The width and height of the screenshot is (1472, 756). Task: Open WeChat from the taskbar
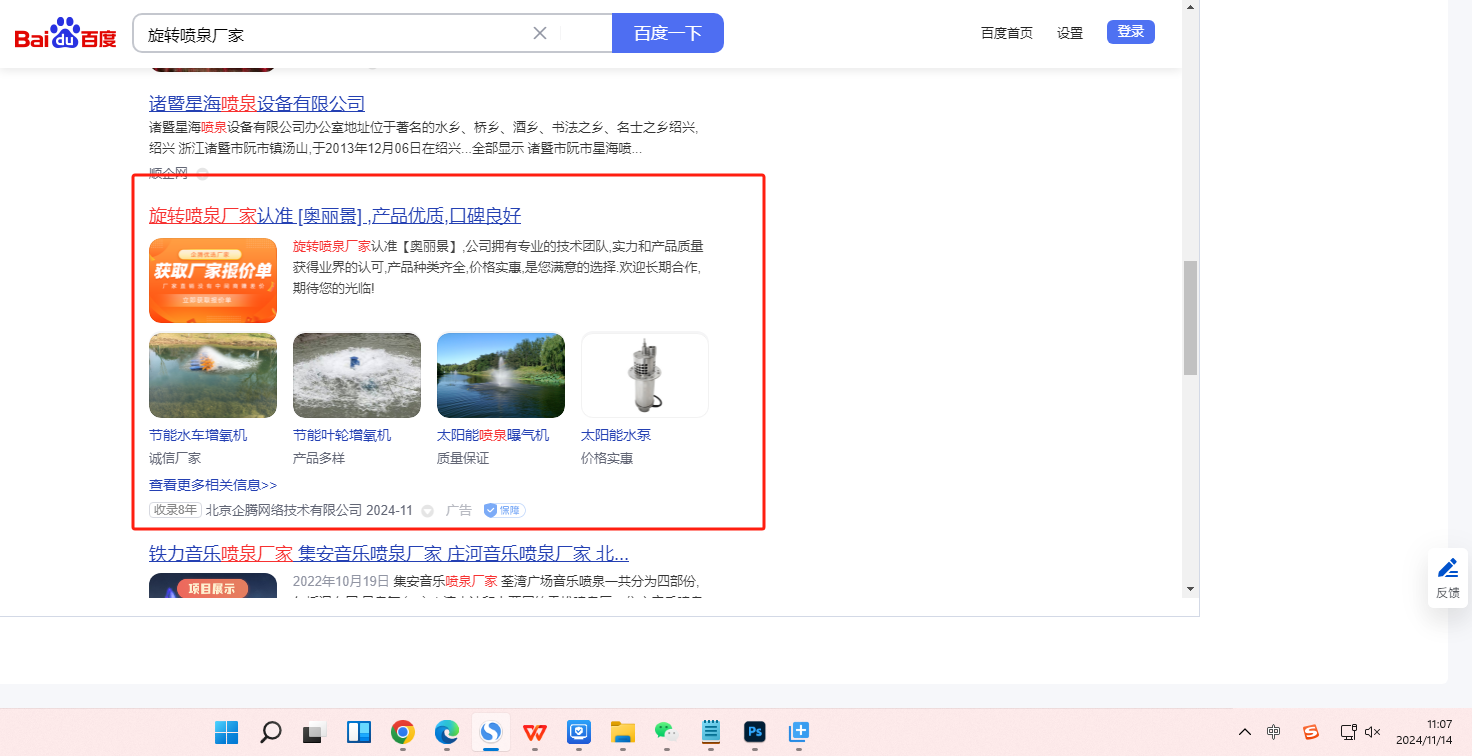coord(667,732)
